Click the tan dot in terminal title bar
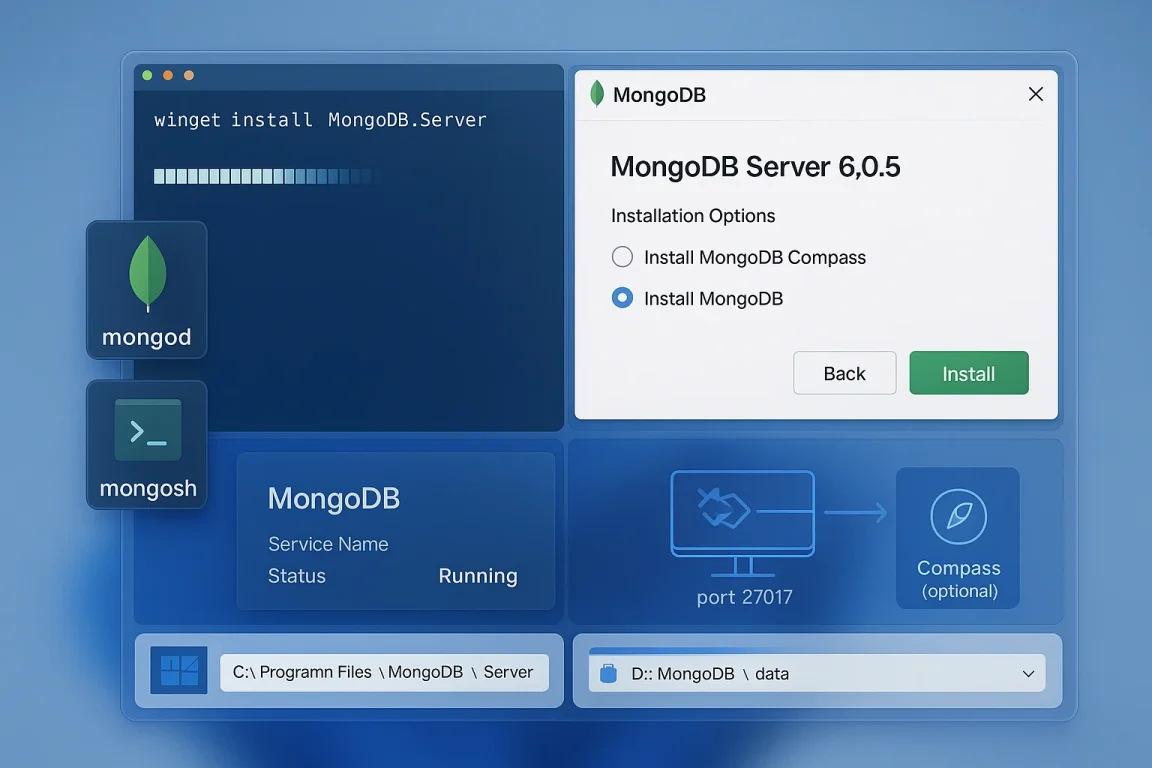This screenshot has height=768, width=1152. pos(189,75)
